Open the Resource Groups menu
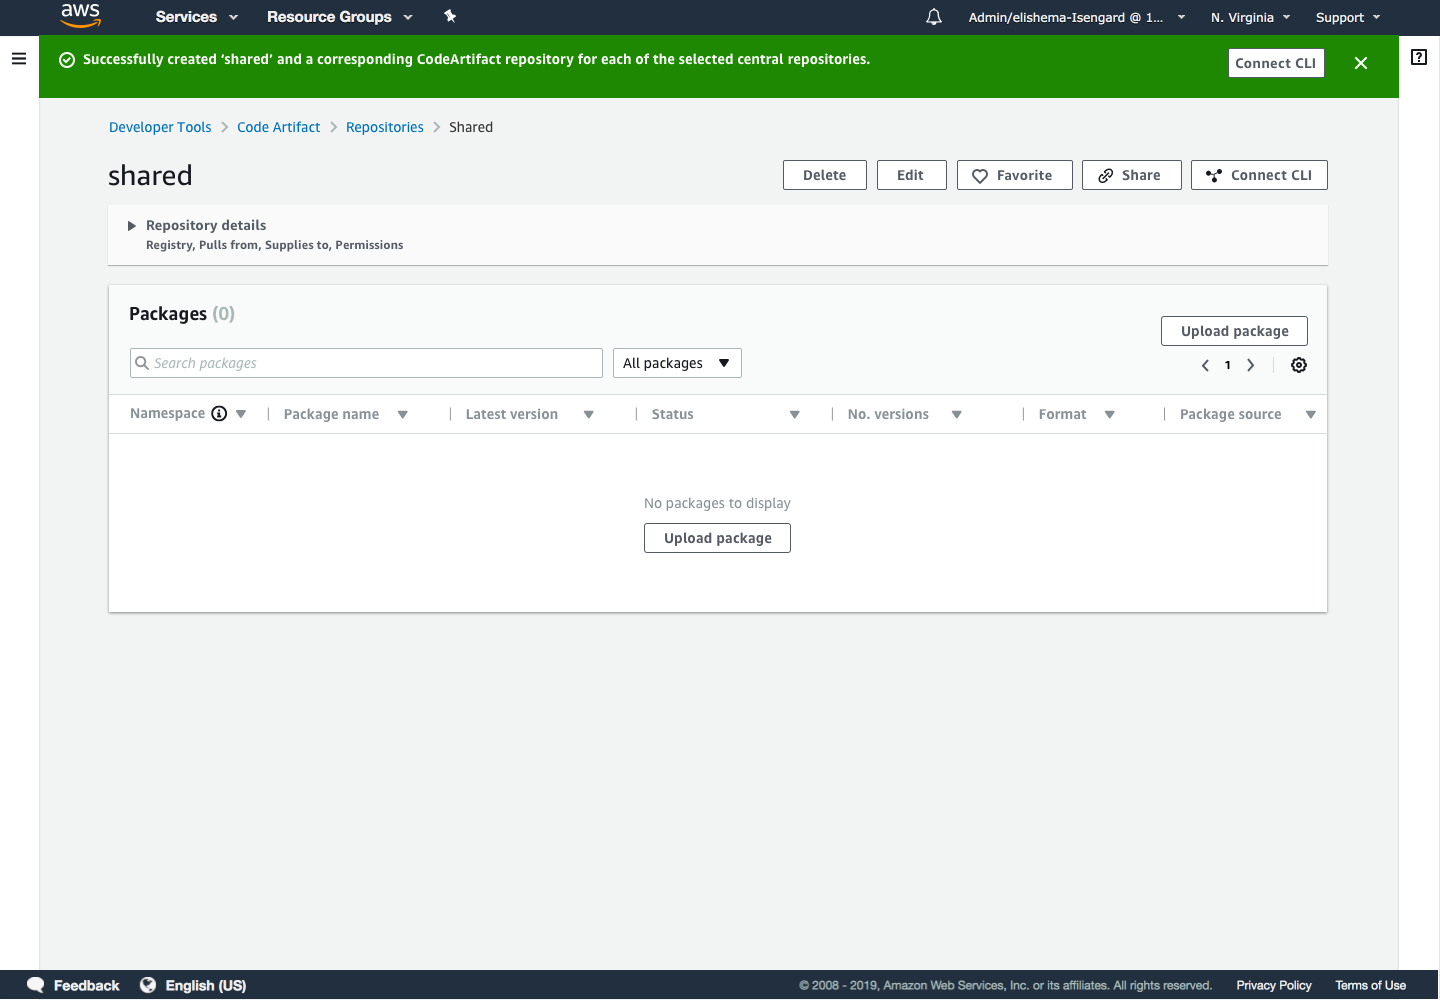 [340, 17]
